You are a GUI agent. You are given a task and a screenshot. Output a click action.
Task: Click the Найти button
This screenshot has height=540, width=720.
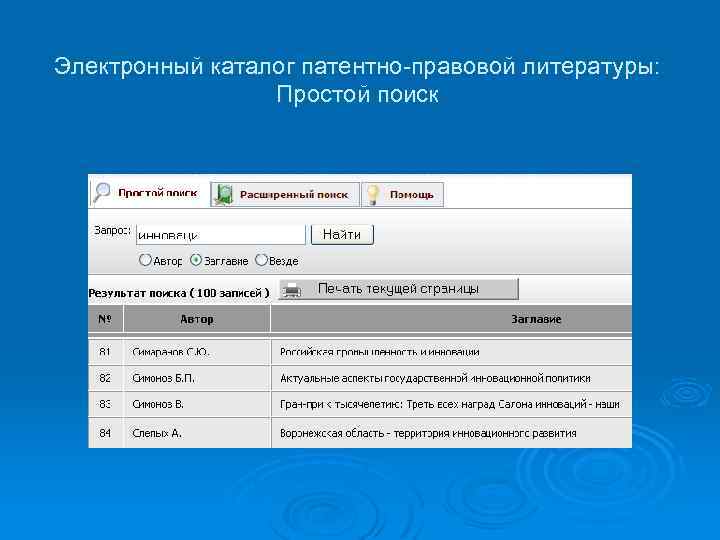342,235
